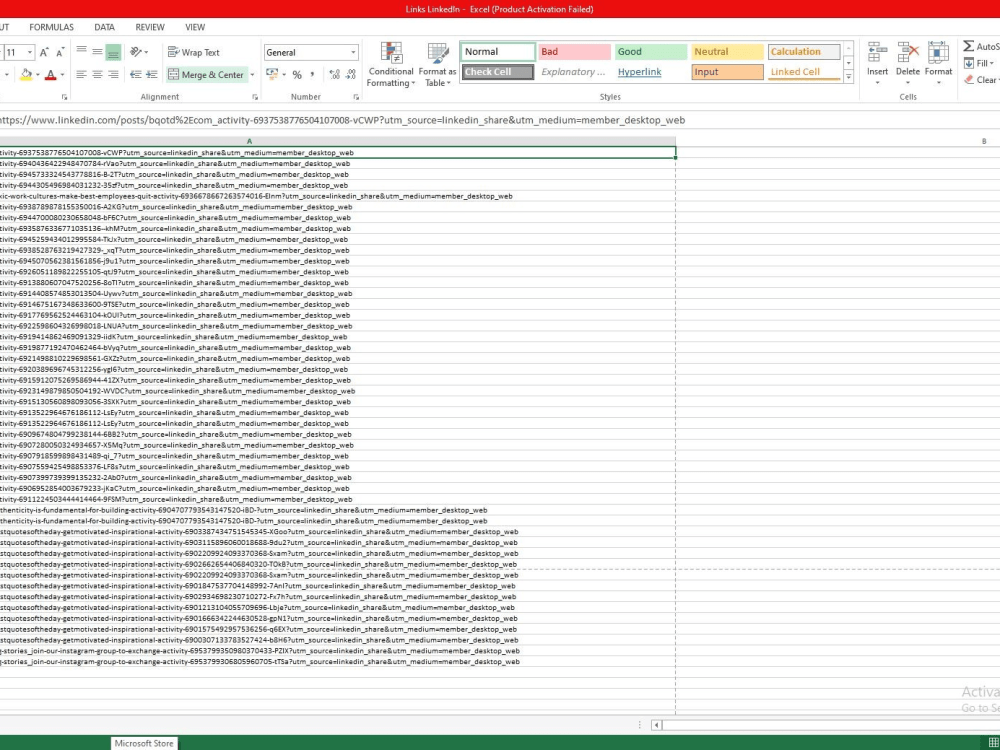Apply the Normal cell style
This screenshot has height=750, width=1000.
point(497,52)
